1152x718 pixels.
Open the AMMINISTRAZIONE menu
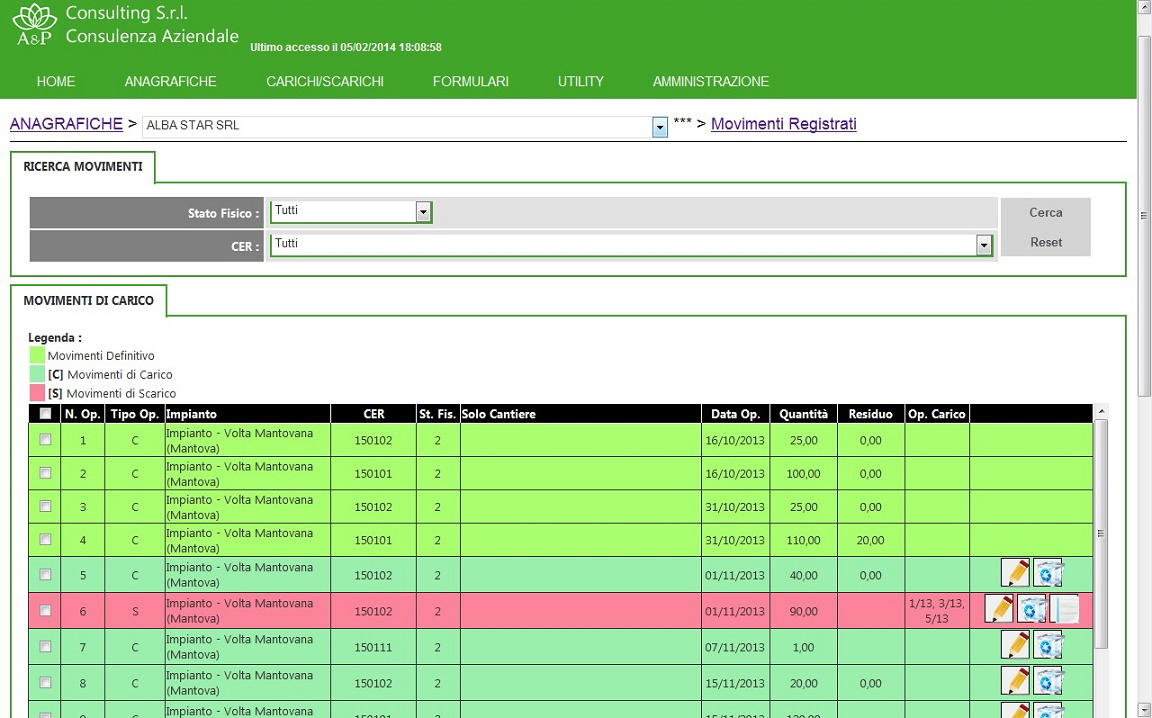710,82
